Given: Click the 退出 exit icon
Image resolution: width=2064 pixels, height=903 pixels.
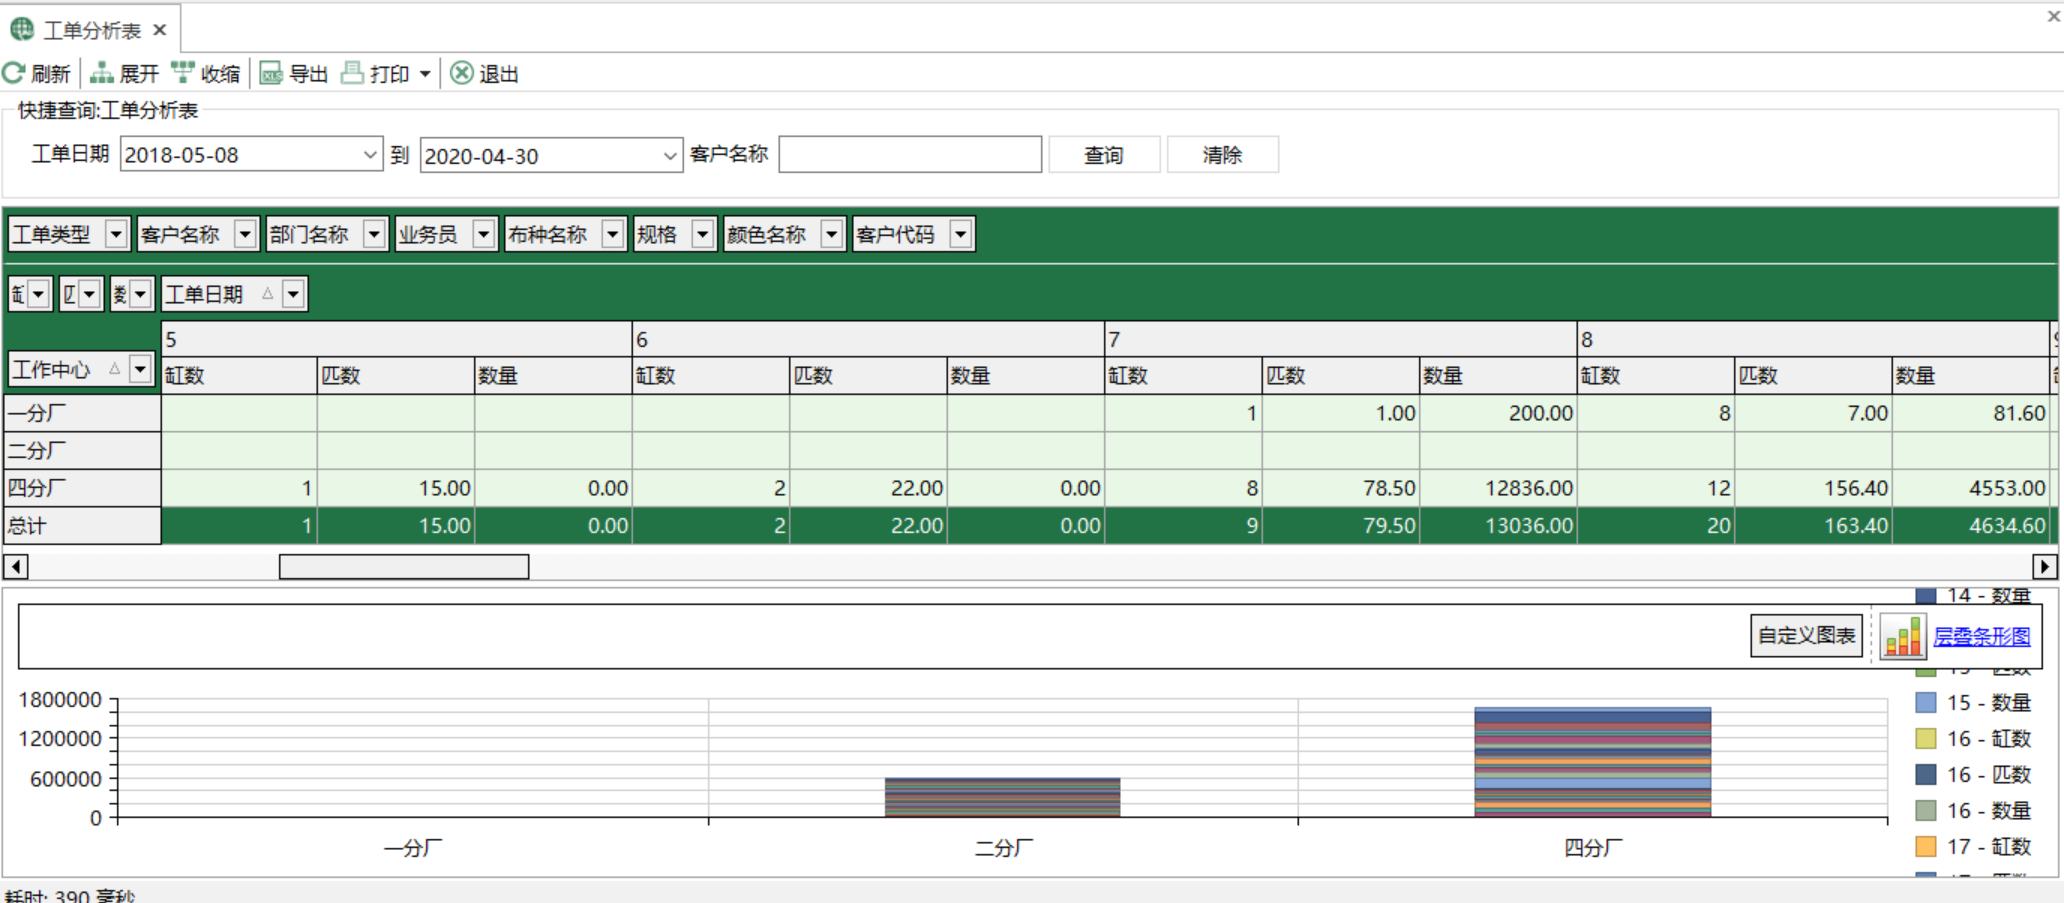Looking at the screenshot, I should [462, 73].
